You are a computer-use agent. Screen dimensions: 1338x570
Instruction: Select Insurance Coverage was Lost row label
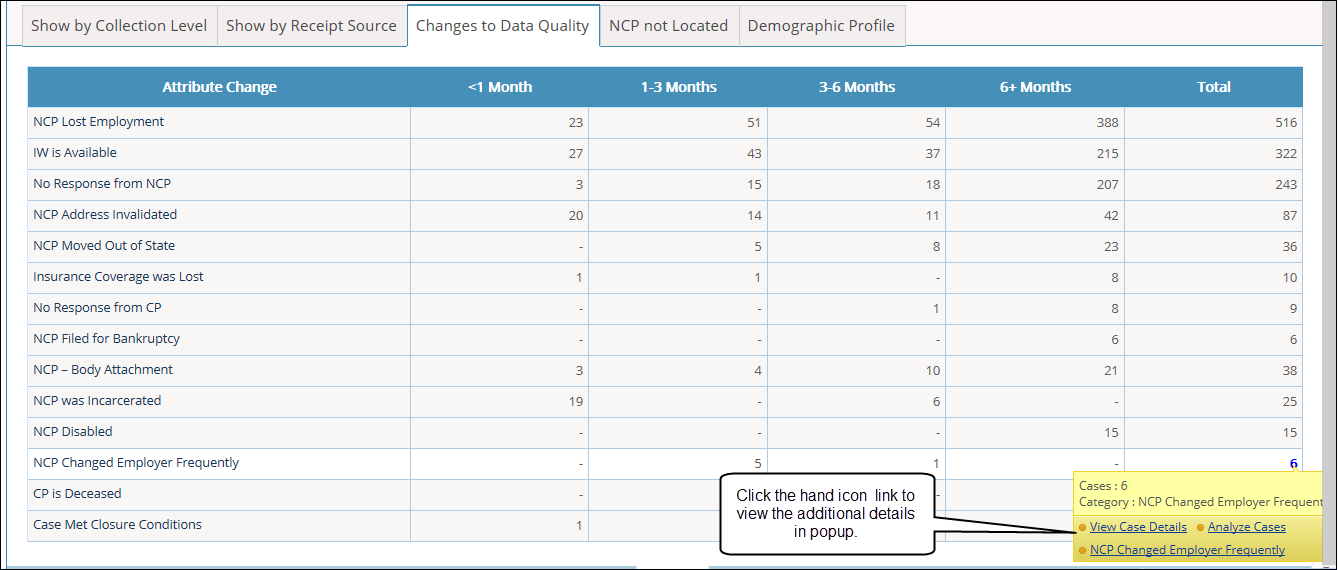(x=118, y=277)
